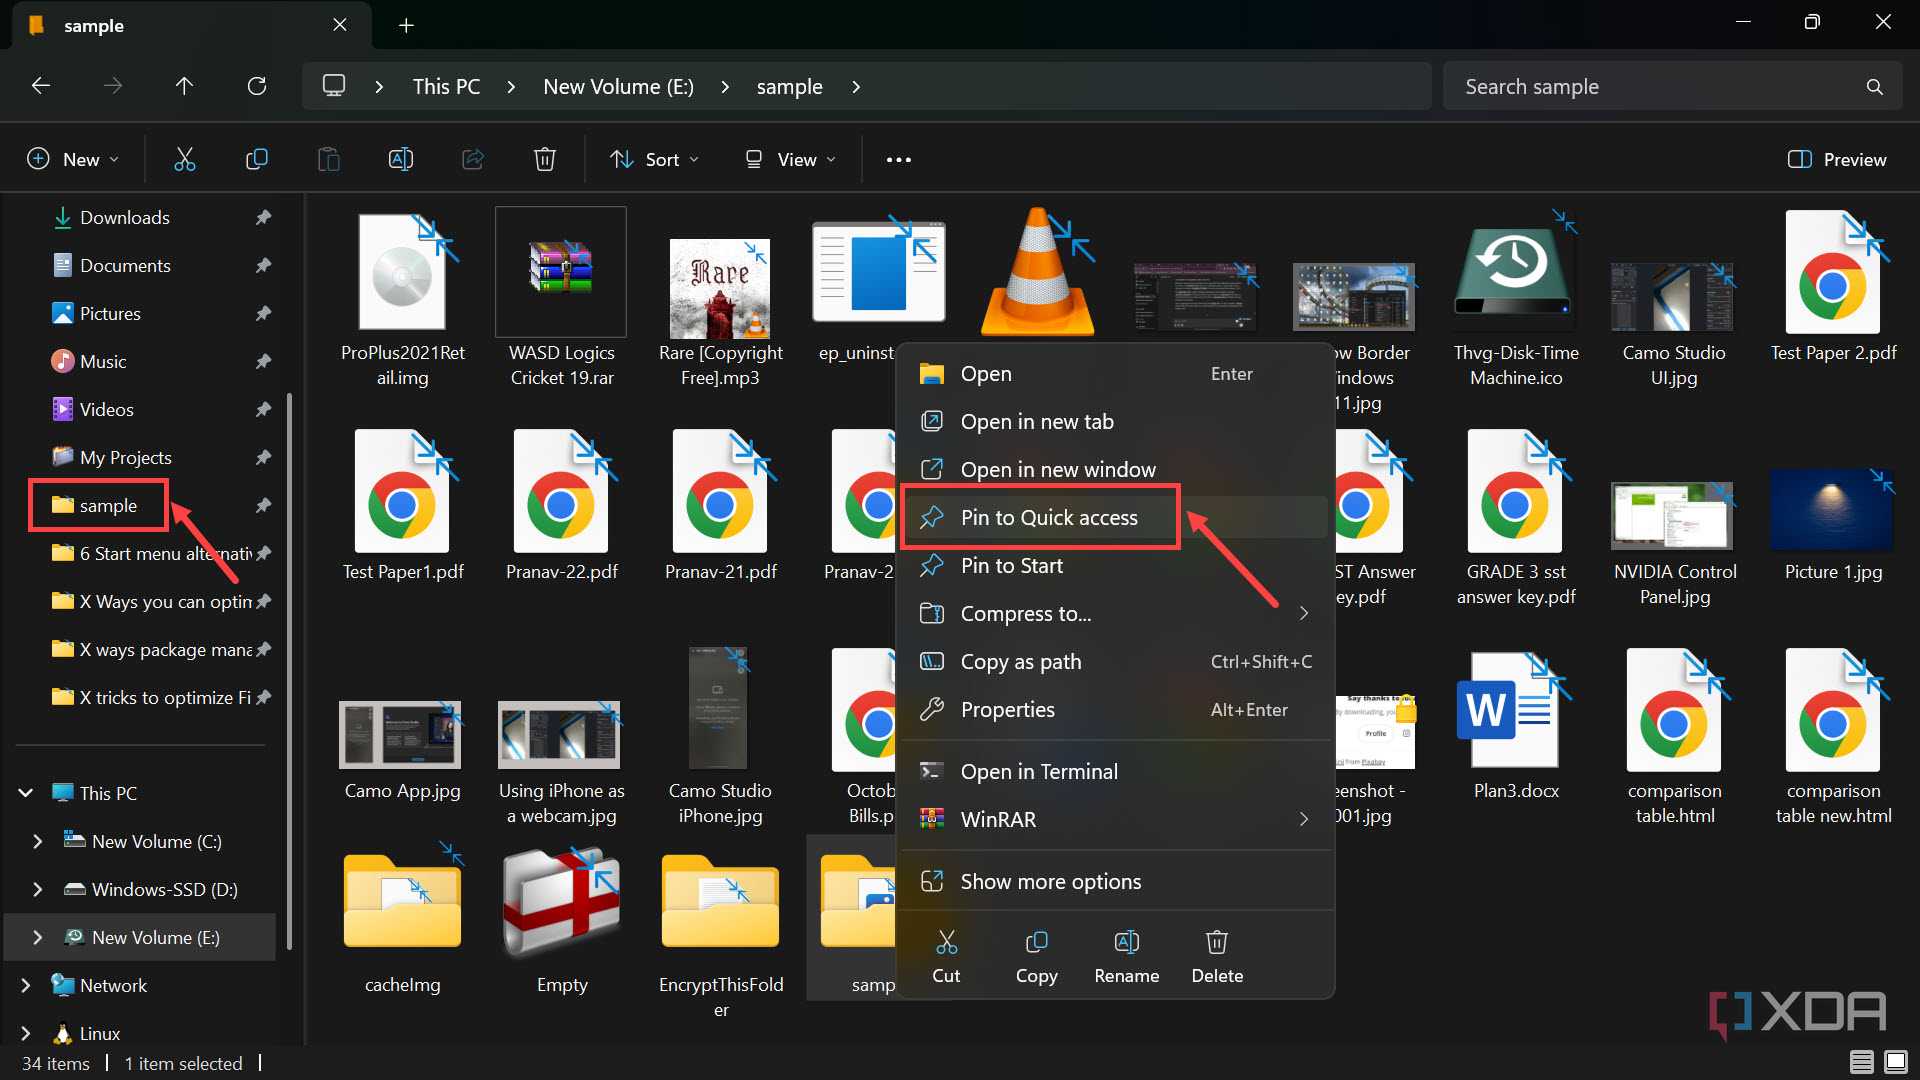Click the Refresh button
Viewport: 1920px width, 1080px height.
(257, 86)
